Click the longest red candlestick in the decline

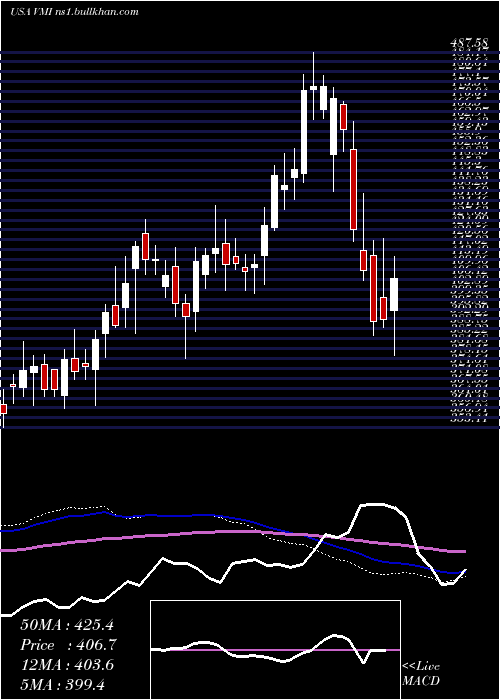354,190
